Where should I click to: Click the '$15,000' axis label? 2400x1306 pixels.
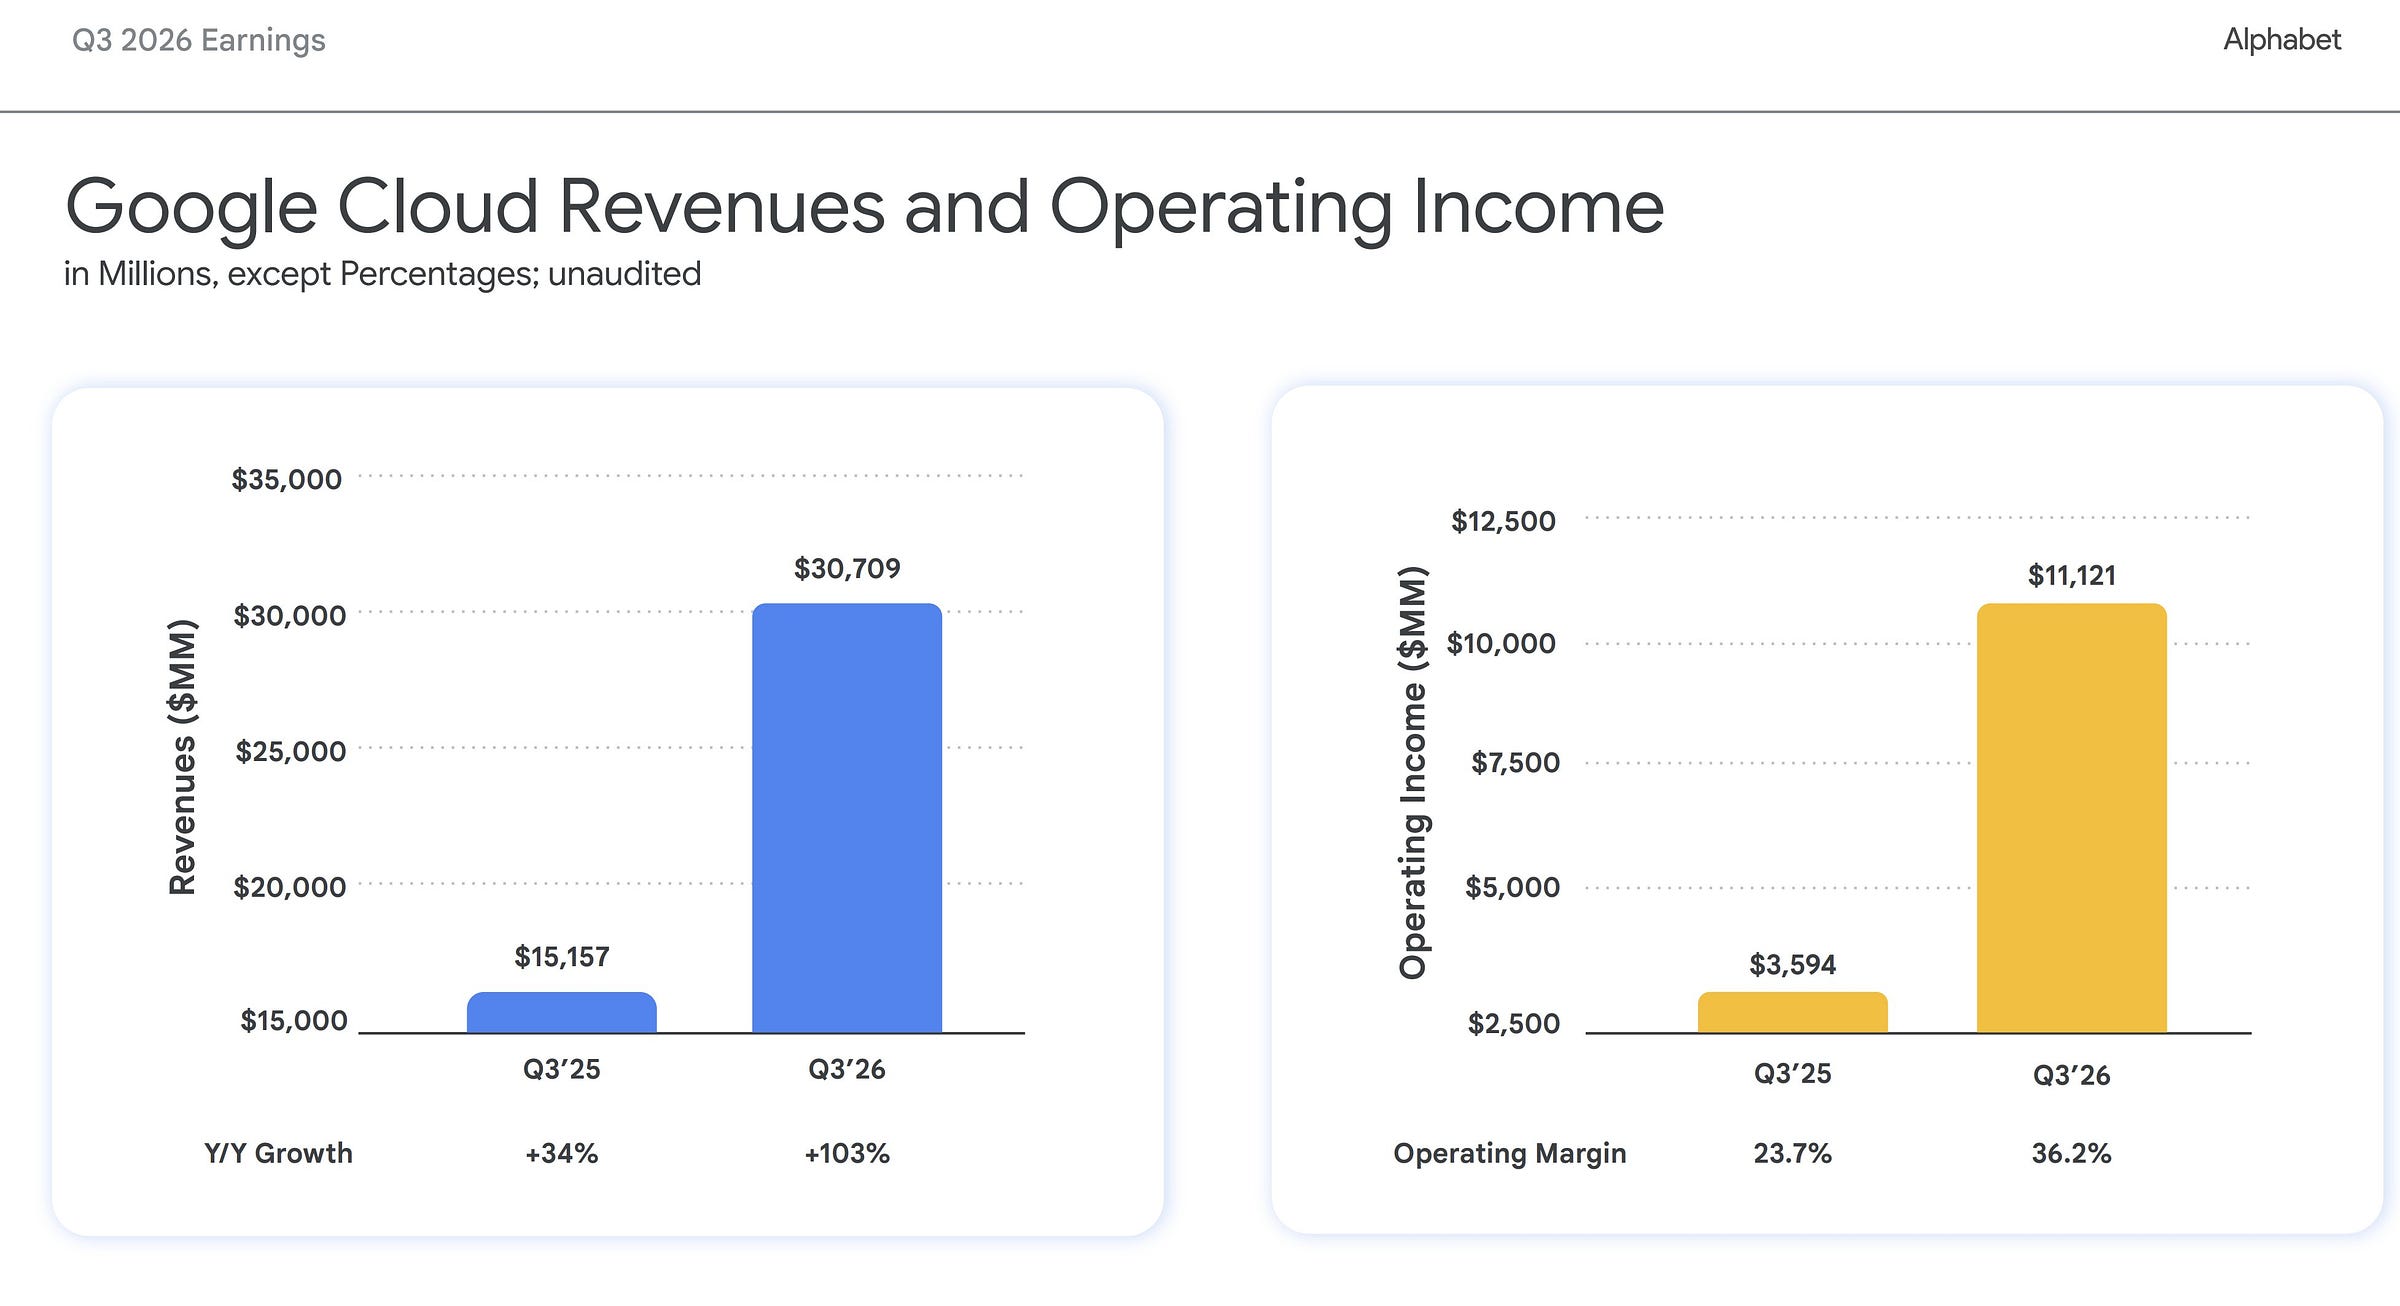click(294, 1021)
